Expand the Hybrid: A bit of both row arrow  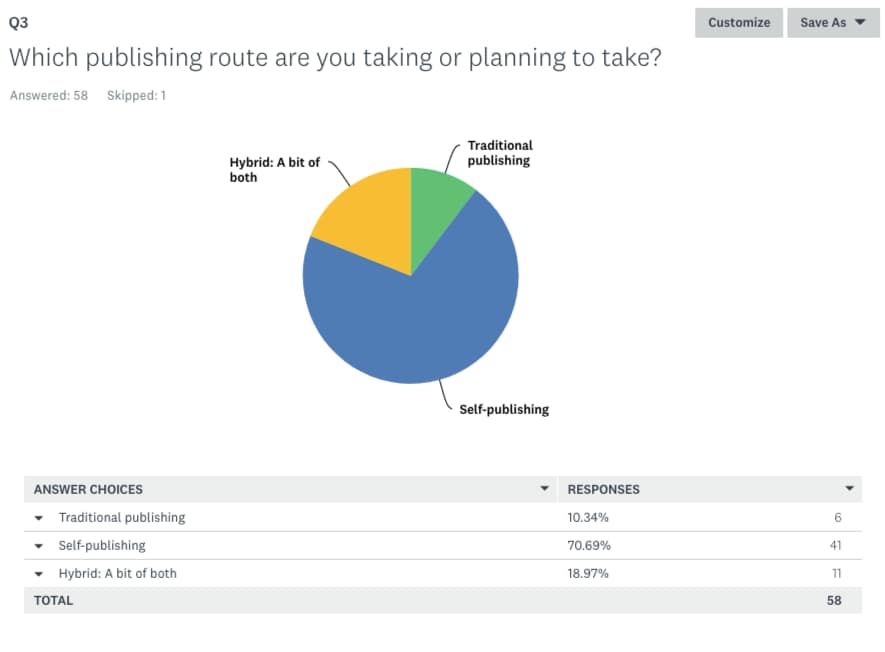pyautogui.click(x=39, y=574)
